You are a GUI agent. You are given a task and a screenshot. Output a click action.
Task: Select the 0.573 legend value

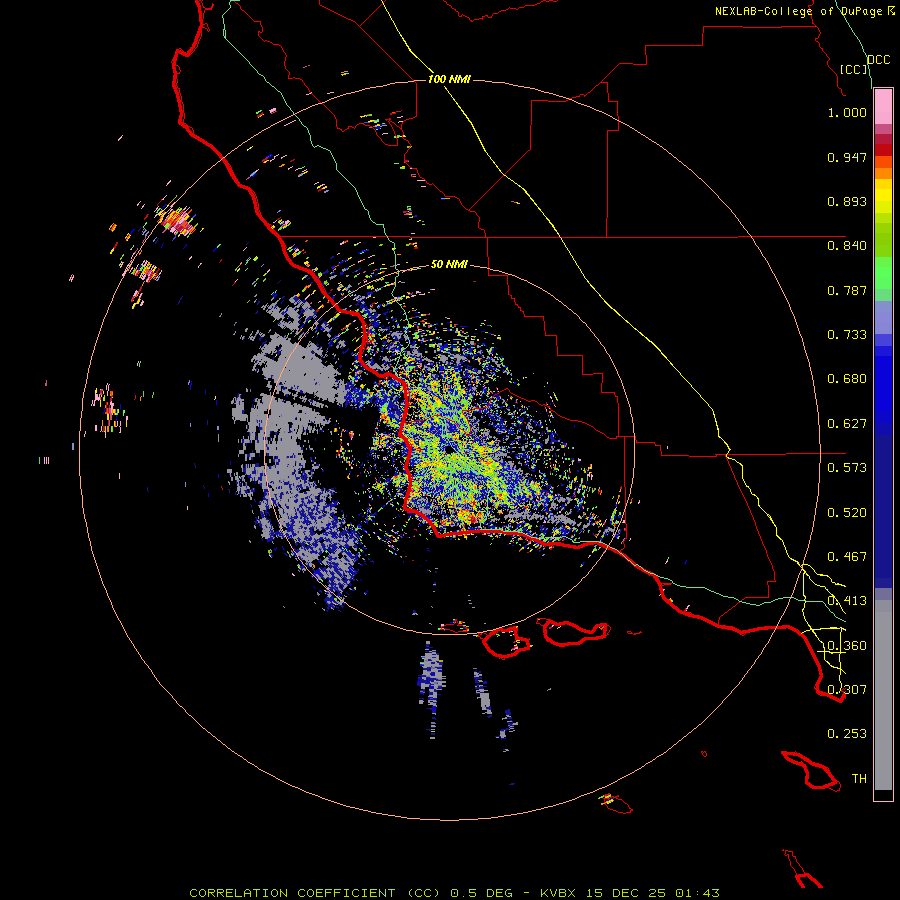(847, 468)
